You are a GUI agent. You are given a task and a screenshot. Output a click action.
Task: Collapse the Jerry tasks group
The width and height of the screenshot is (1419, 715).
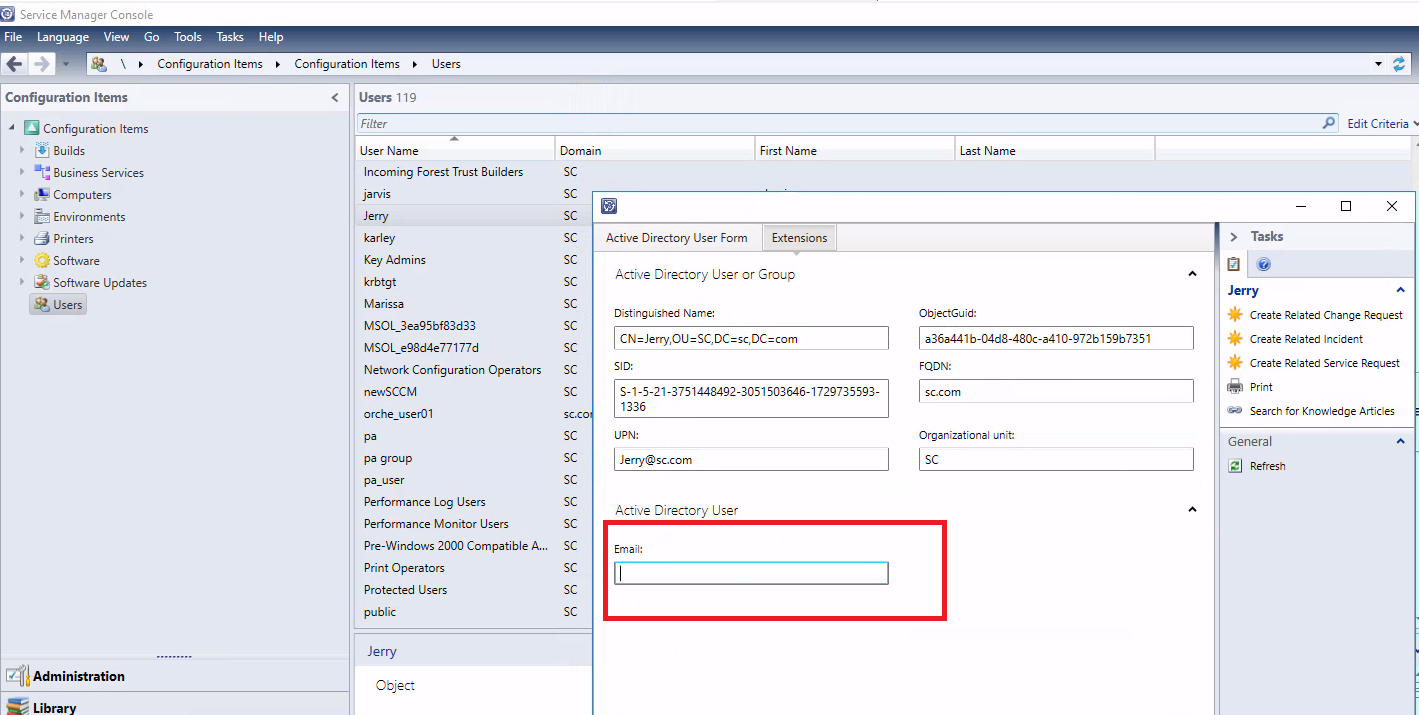1400,290
